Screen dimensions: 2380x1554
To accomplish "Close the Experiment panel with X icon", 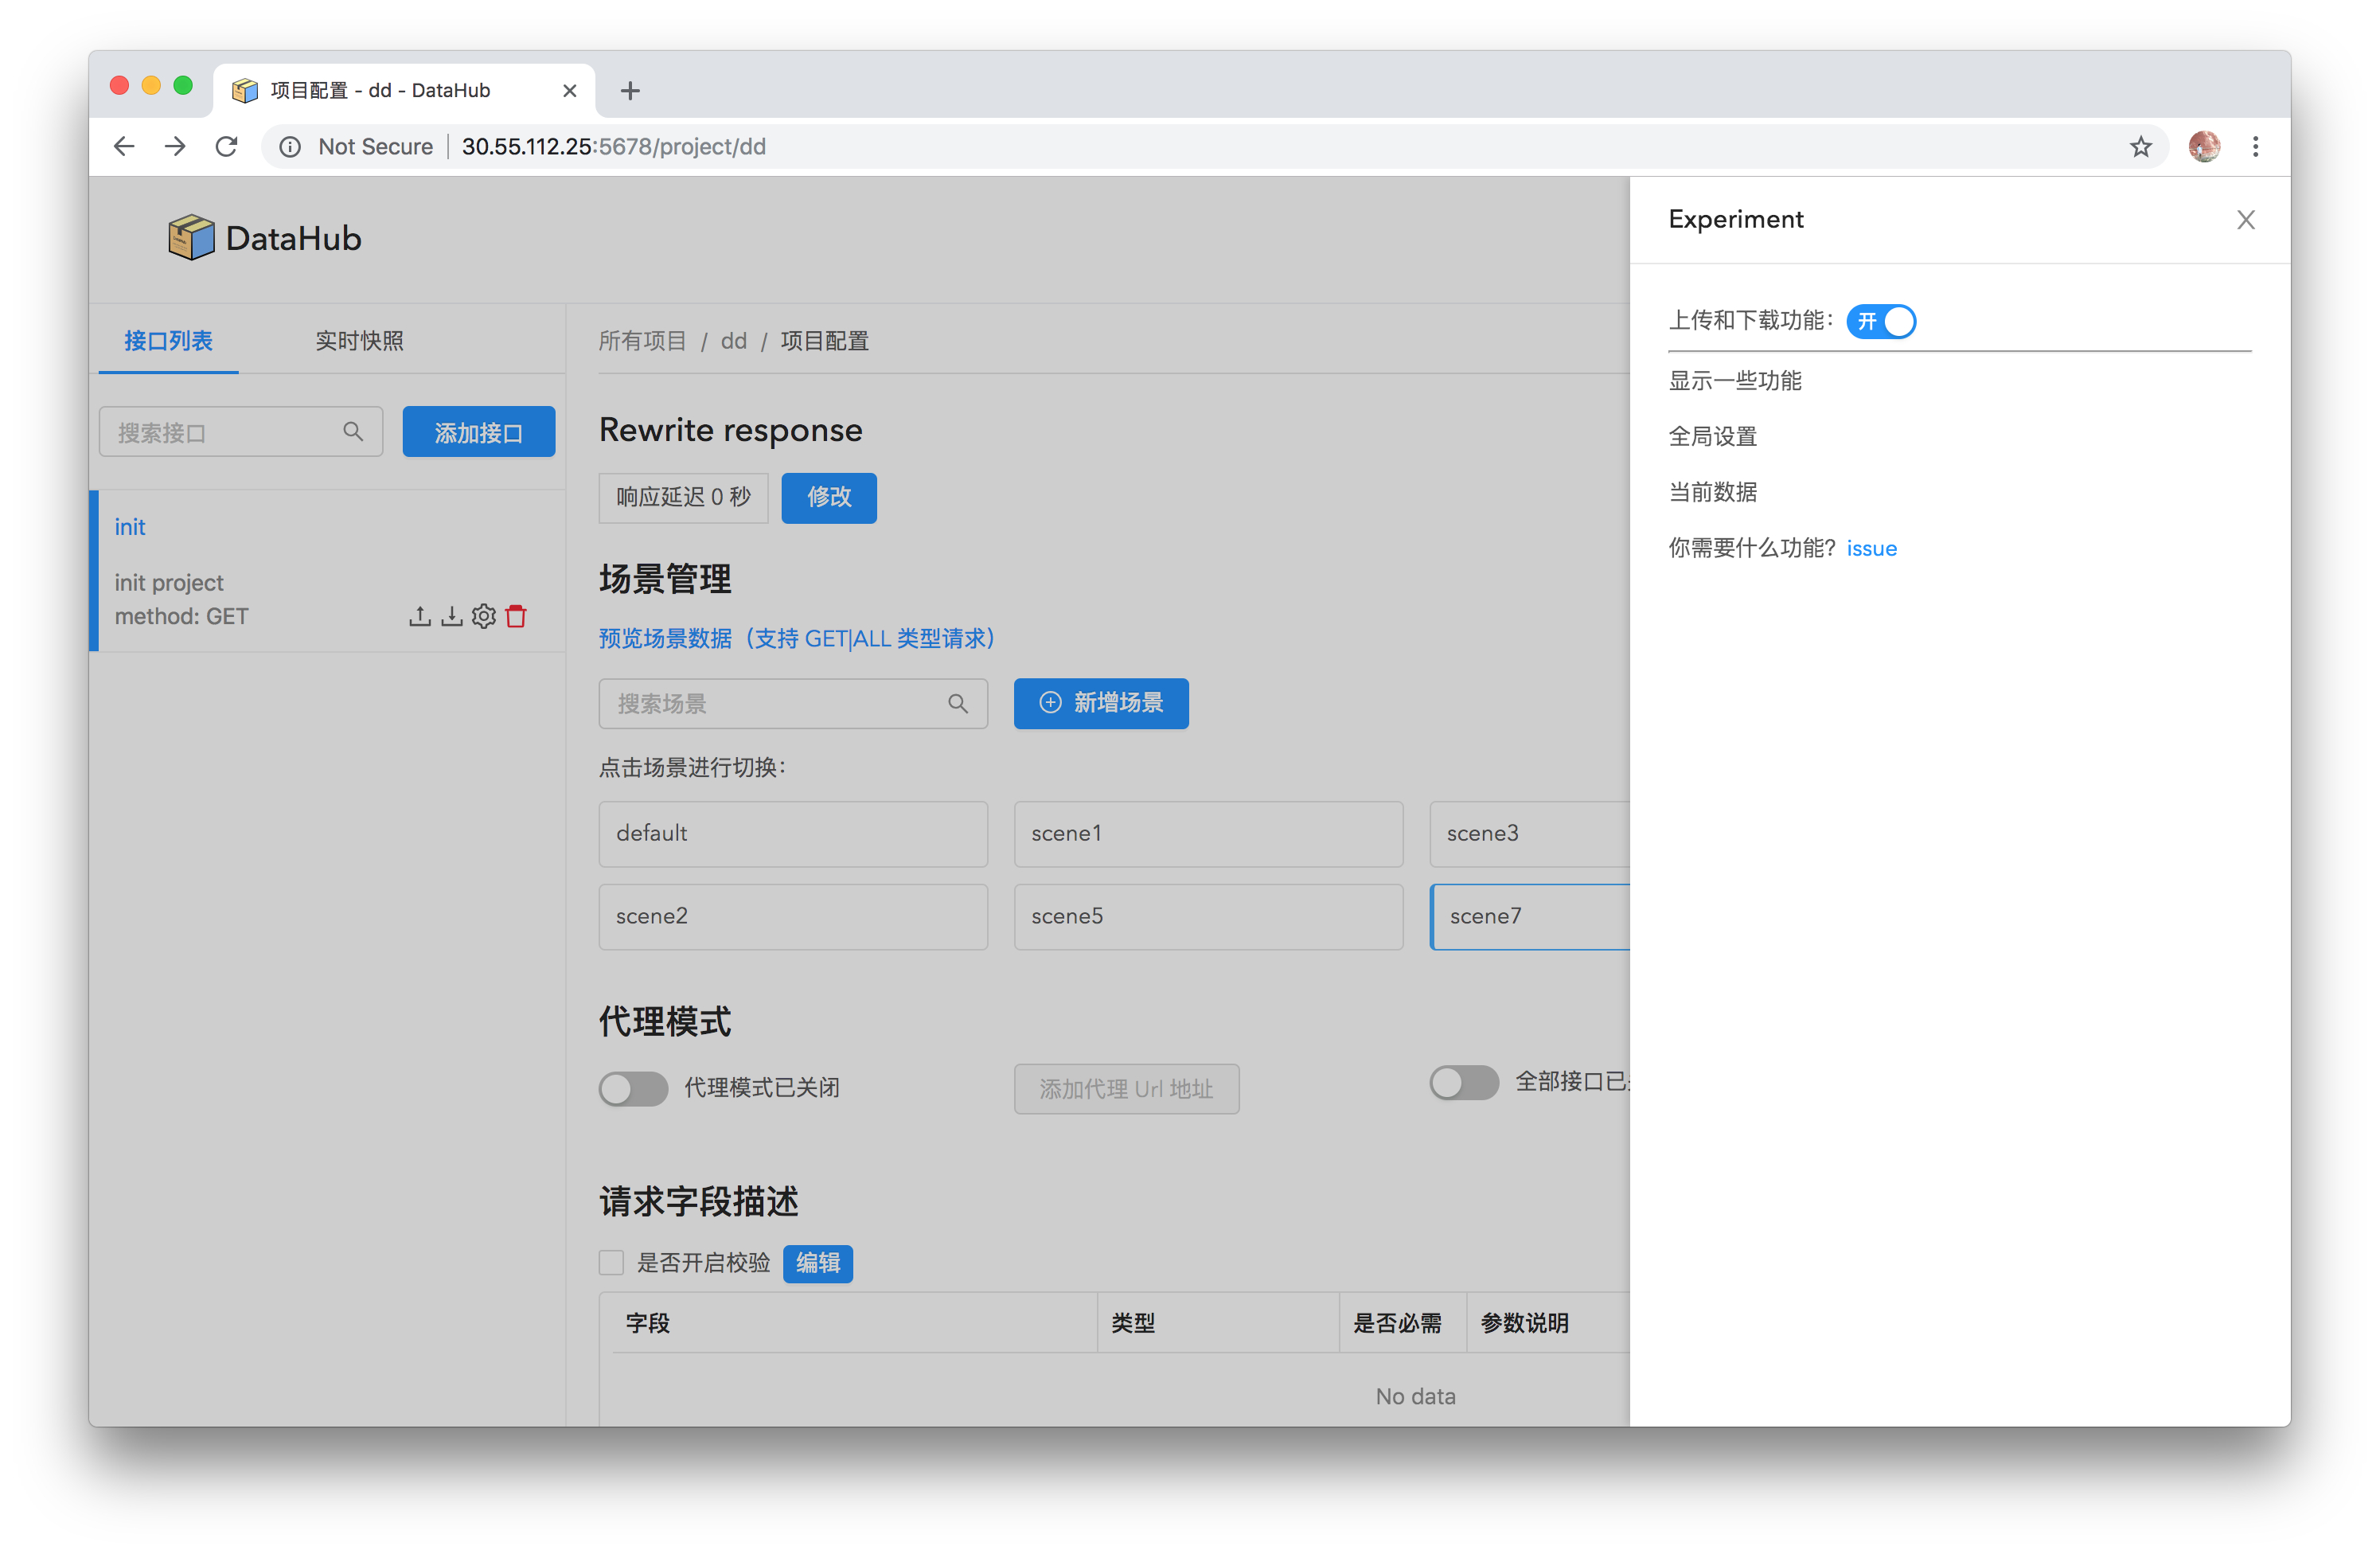I will [x=2245, y=220].
